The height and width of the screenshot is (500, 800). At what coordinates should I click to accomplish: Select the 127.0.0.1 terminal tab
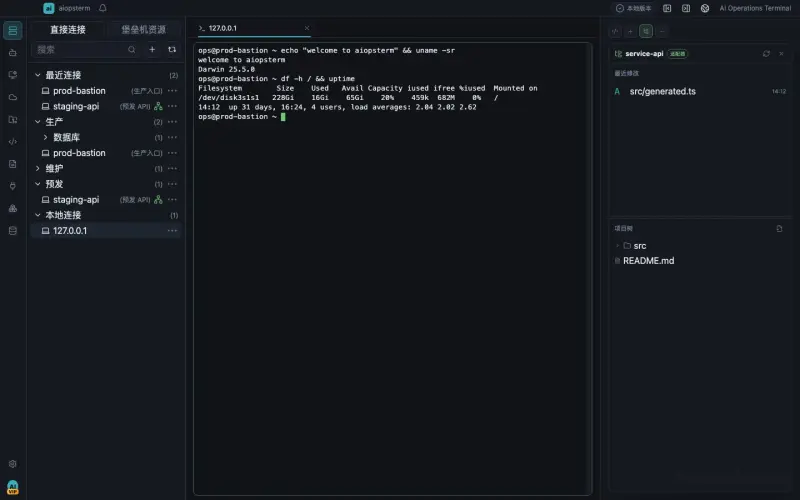click(254, 28)
